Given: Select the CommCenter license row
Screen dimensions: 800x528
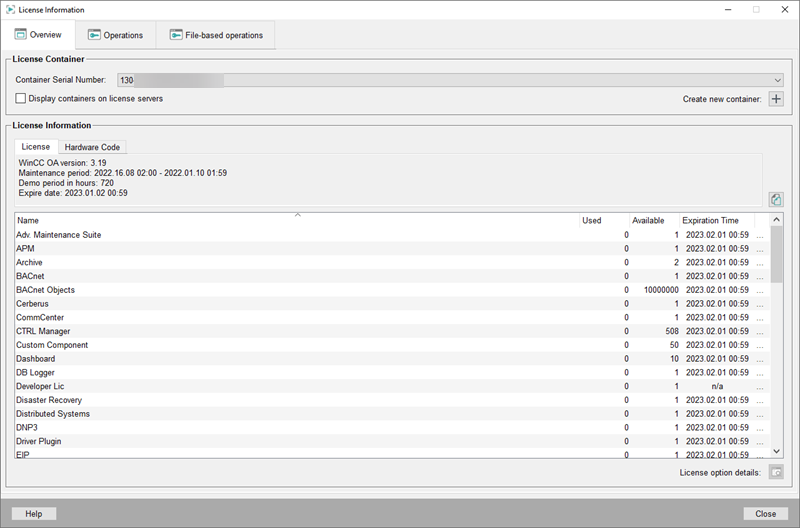Looking at the screenshot, I should tap(392, 317).
